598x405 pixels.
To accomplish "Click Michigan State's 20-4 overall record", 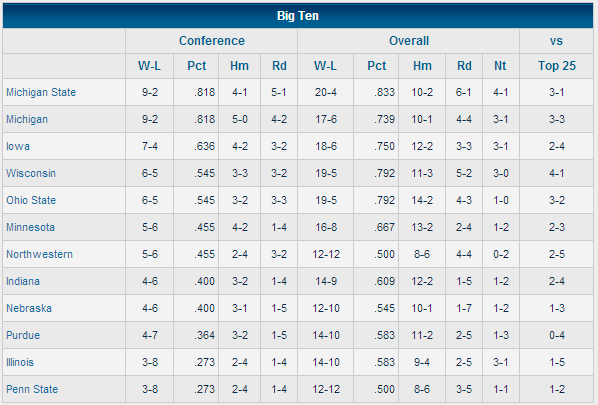I will 326,92.
